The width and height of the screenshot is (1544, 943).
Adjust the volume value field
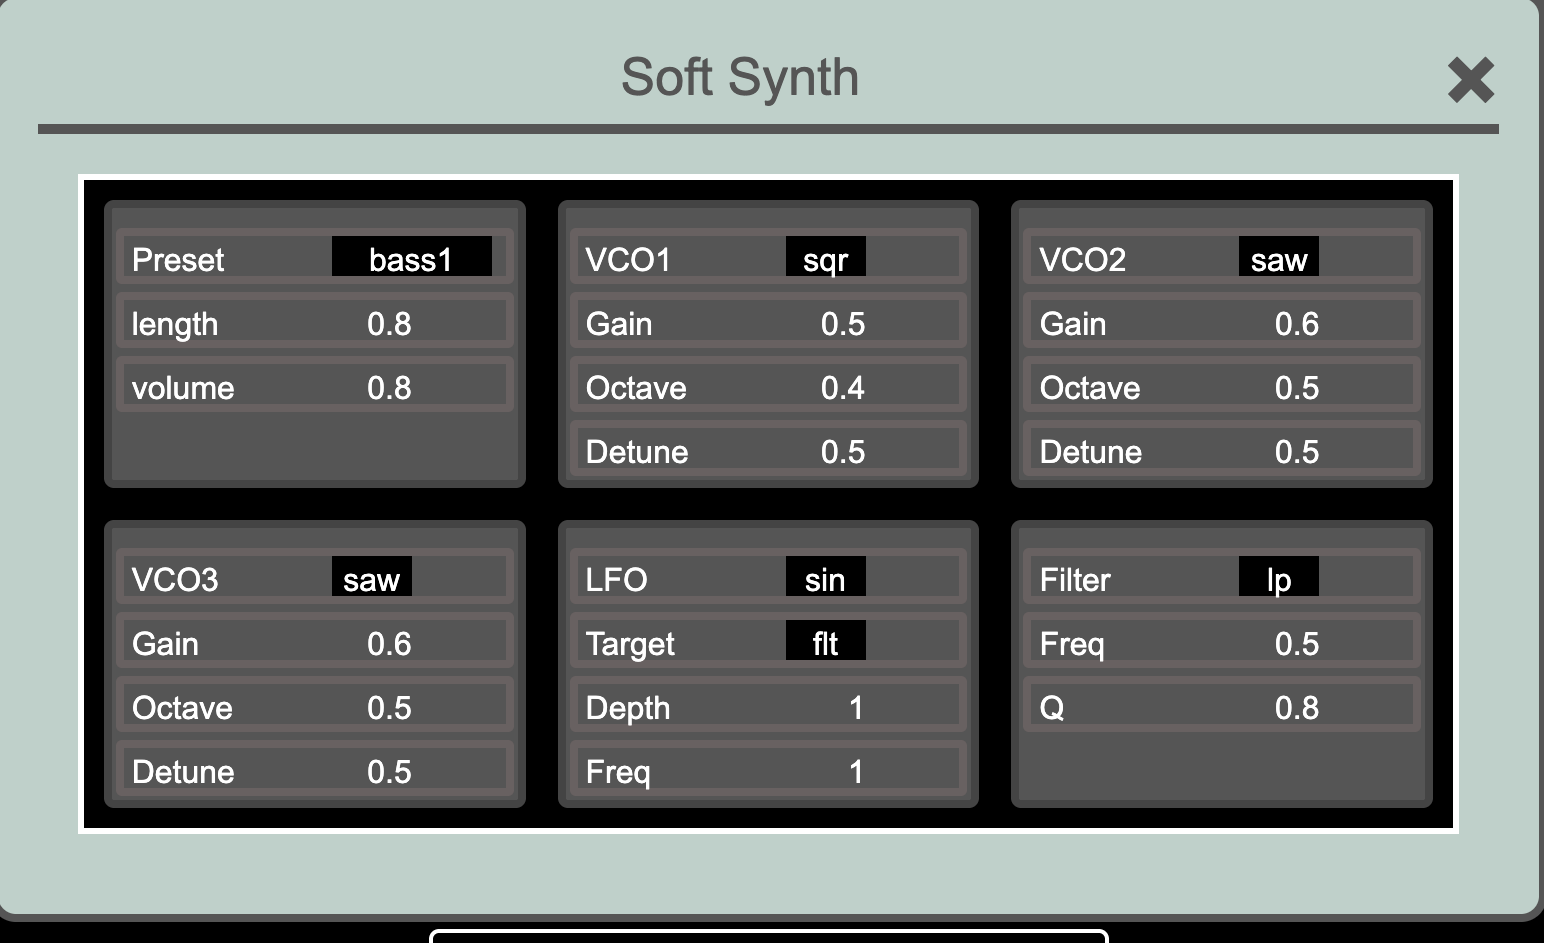tap(389, 387)
